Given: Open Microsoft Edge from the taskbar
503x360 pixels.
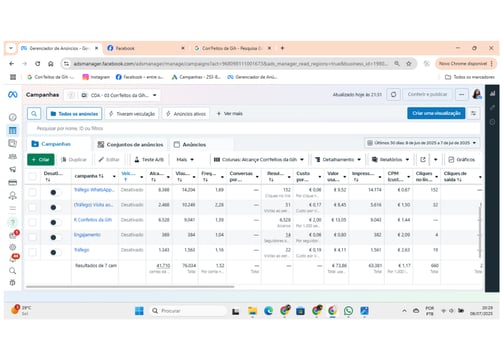Looking at the screenshot, I should tap(268, 311).
